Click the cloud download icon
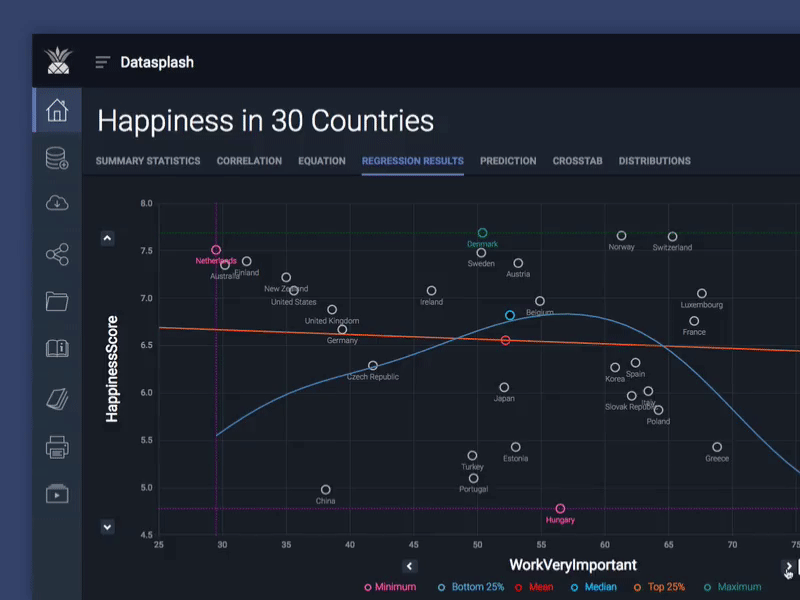Viewport: 800px width, 600px height. pos(57,202)
